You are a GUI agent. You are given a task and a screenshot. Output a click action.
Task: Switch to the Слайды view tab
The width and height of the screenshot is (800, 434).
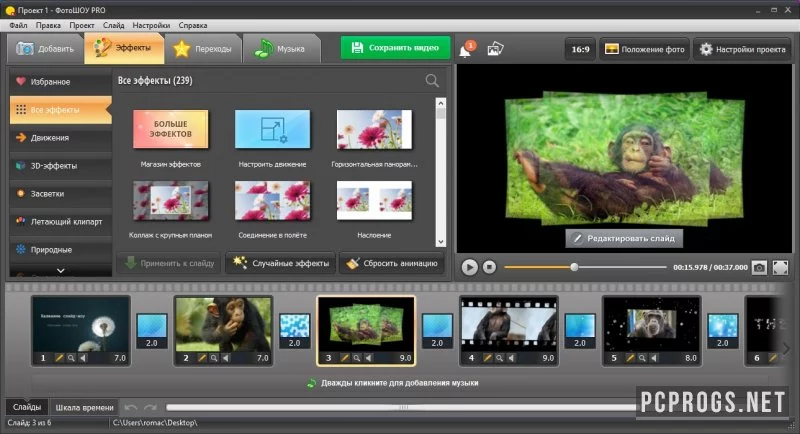27,407
